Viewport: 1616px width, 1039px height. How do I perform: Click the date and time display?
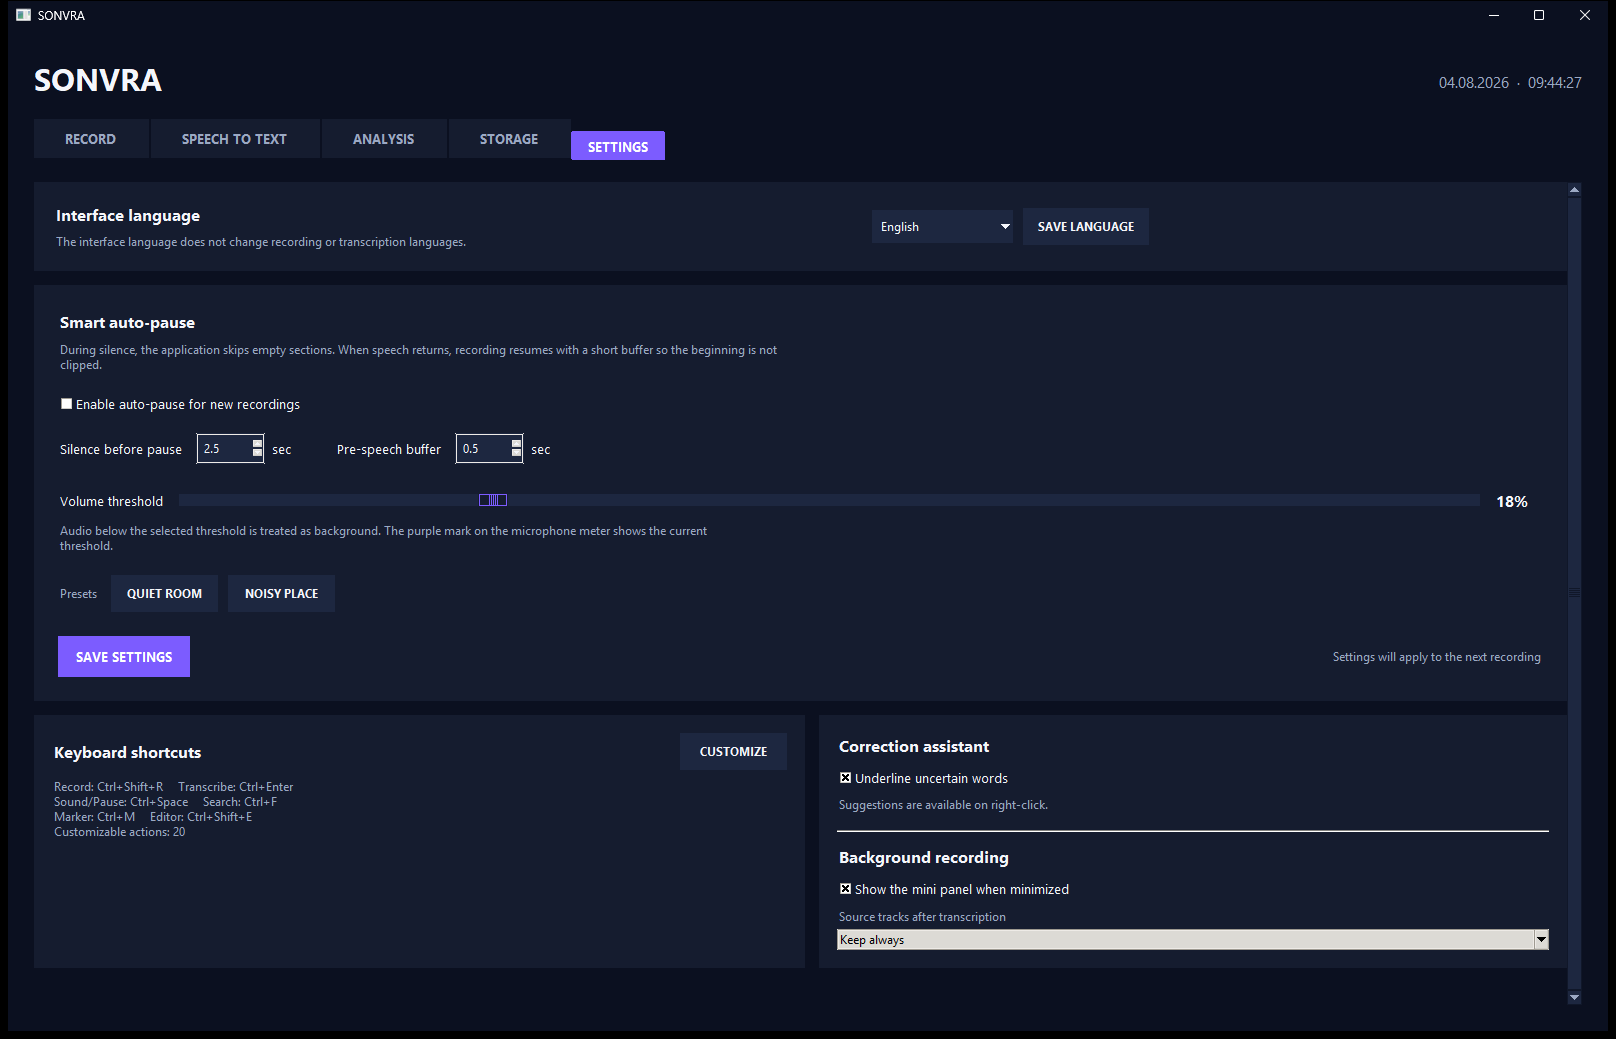click(1510, 83)
